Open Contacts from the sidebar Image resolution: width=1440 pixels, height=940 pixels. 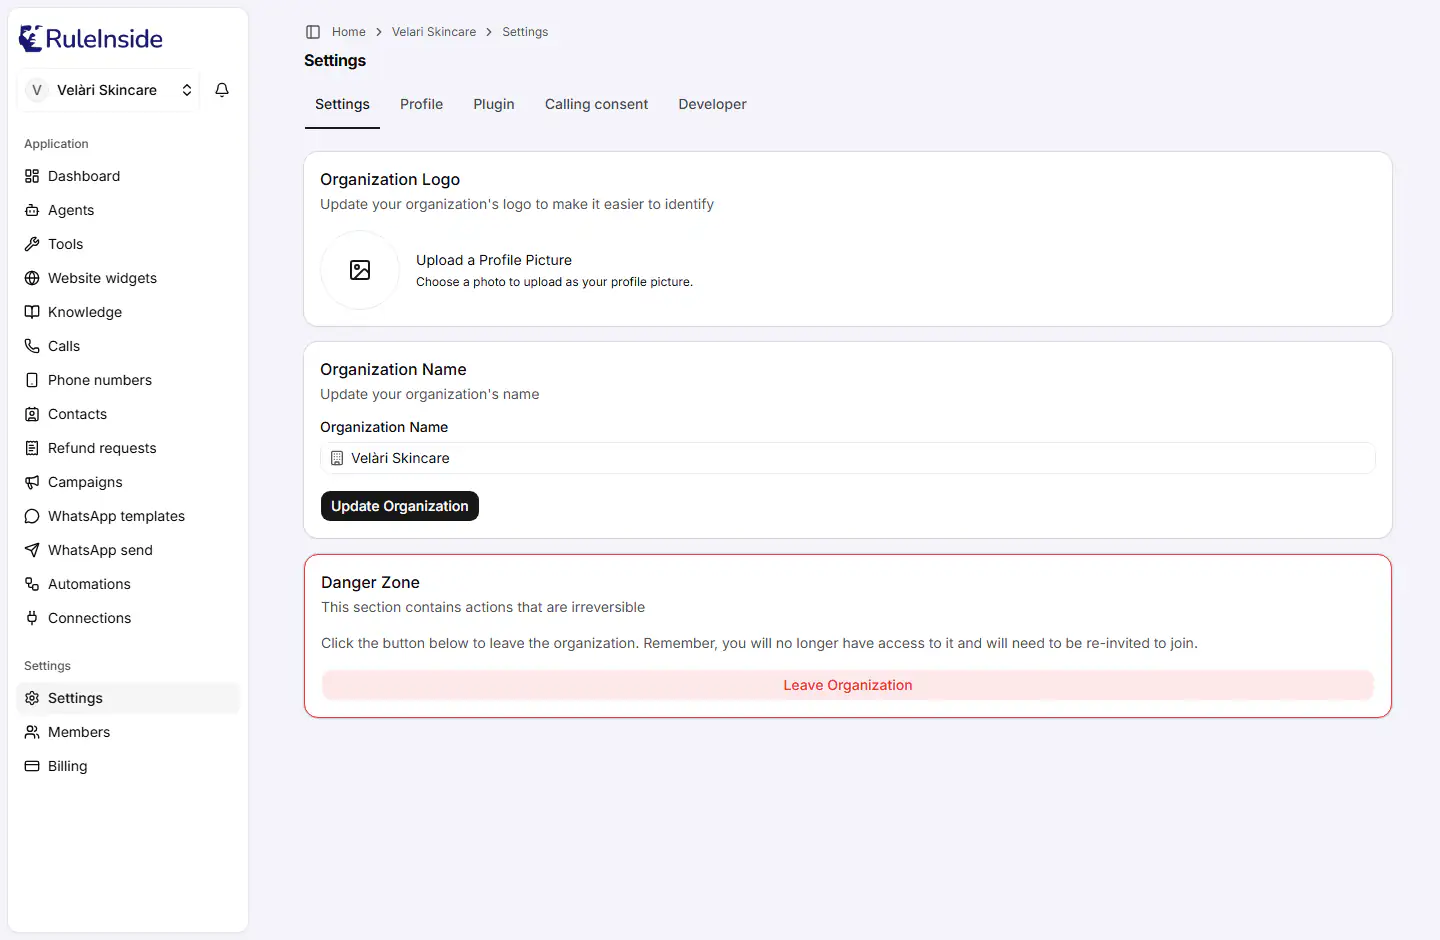(128, 414)
